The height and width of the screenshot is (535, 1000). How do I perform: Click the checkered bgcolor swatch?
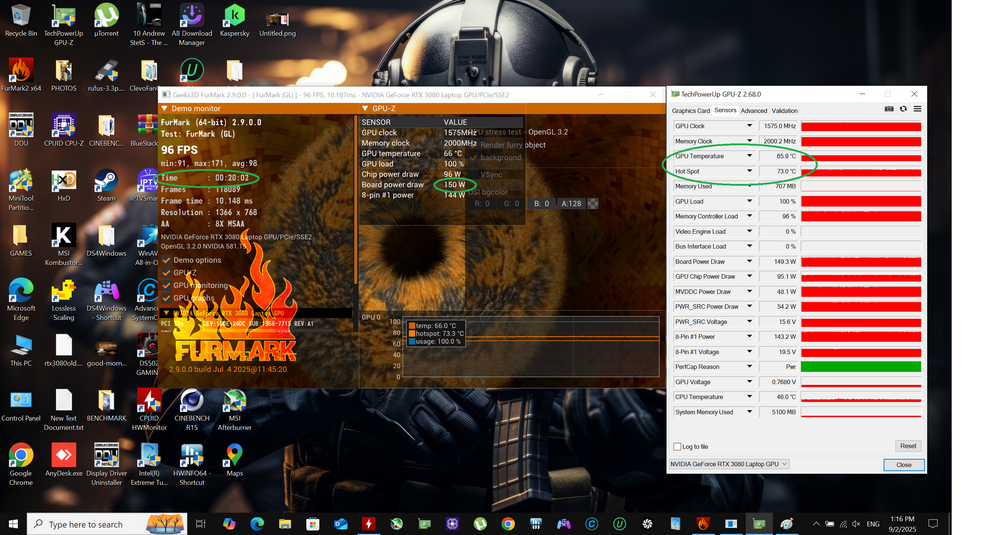[x=593, y=203]
